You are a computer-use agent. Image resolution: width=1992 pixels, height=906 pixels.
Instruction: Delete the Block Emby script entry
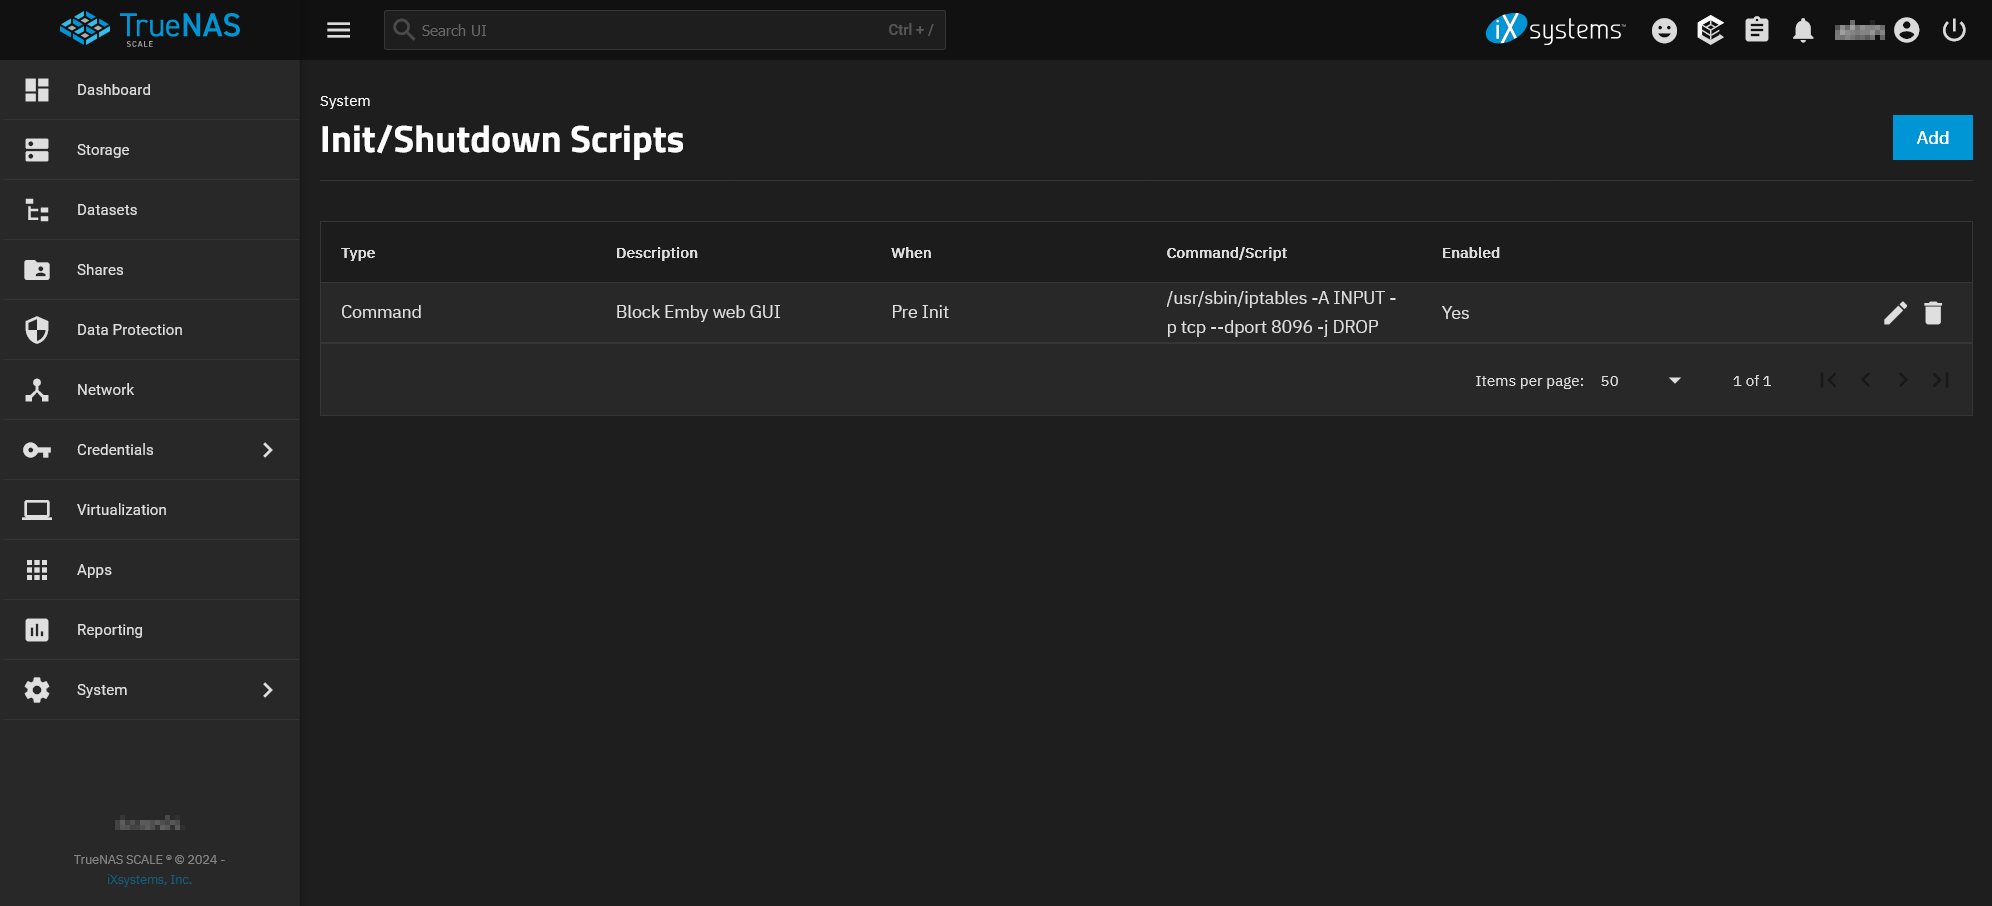coord(1933,313)
